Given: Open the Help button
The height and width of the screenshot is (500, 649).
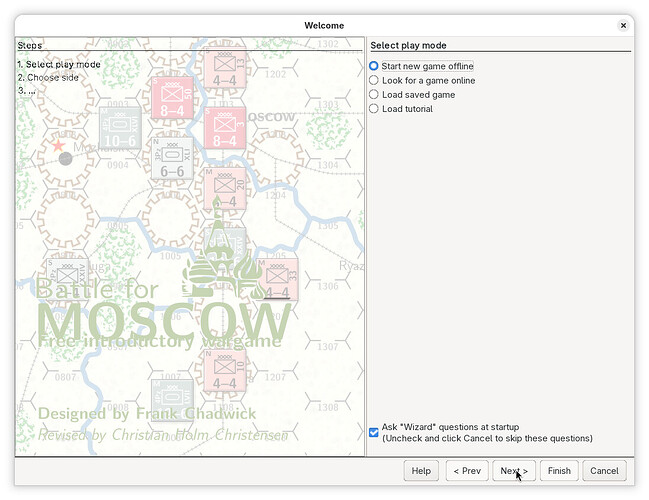Looking at the screenshot, I should point(421,471).
